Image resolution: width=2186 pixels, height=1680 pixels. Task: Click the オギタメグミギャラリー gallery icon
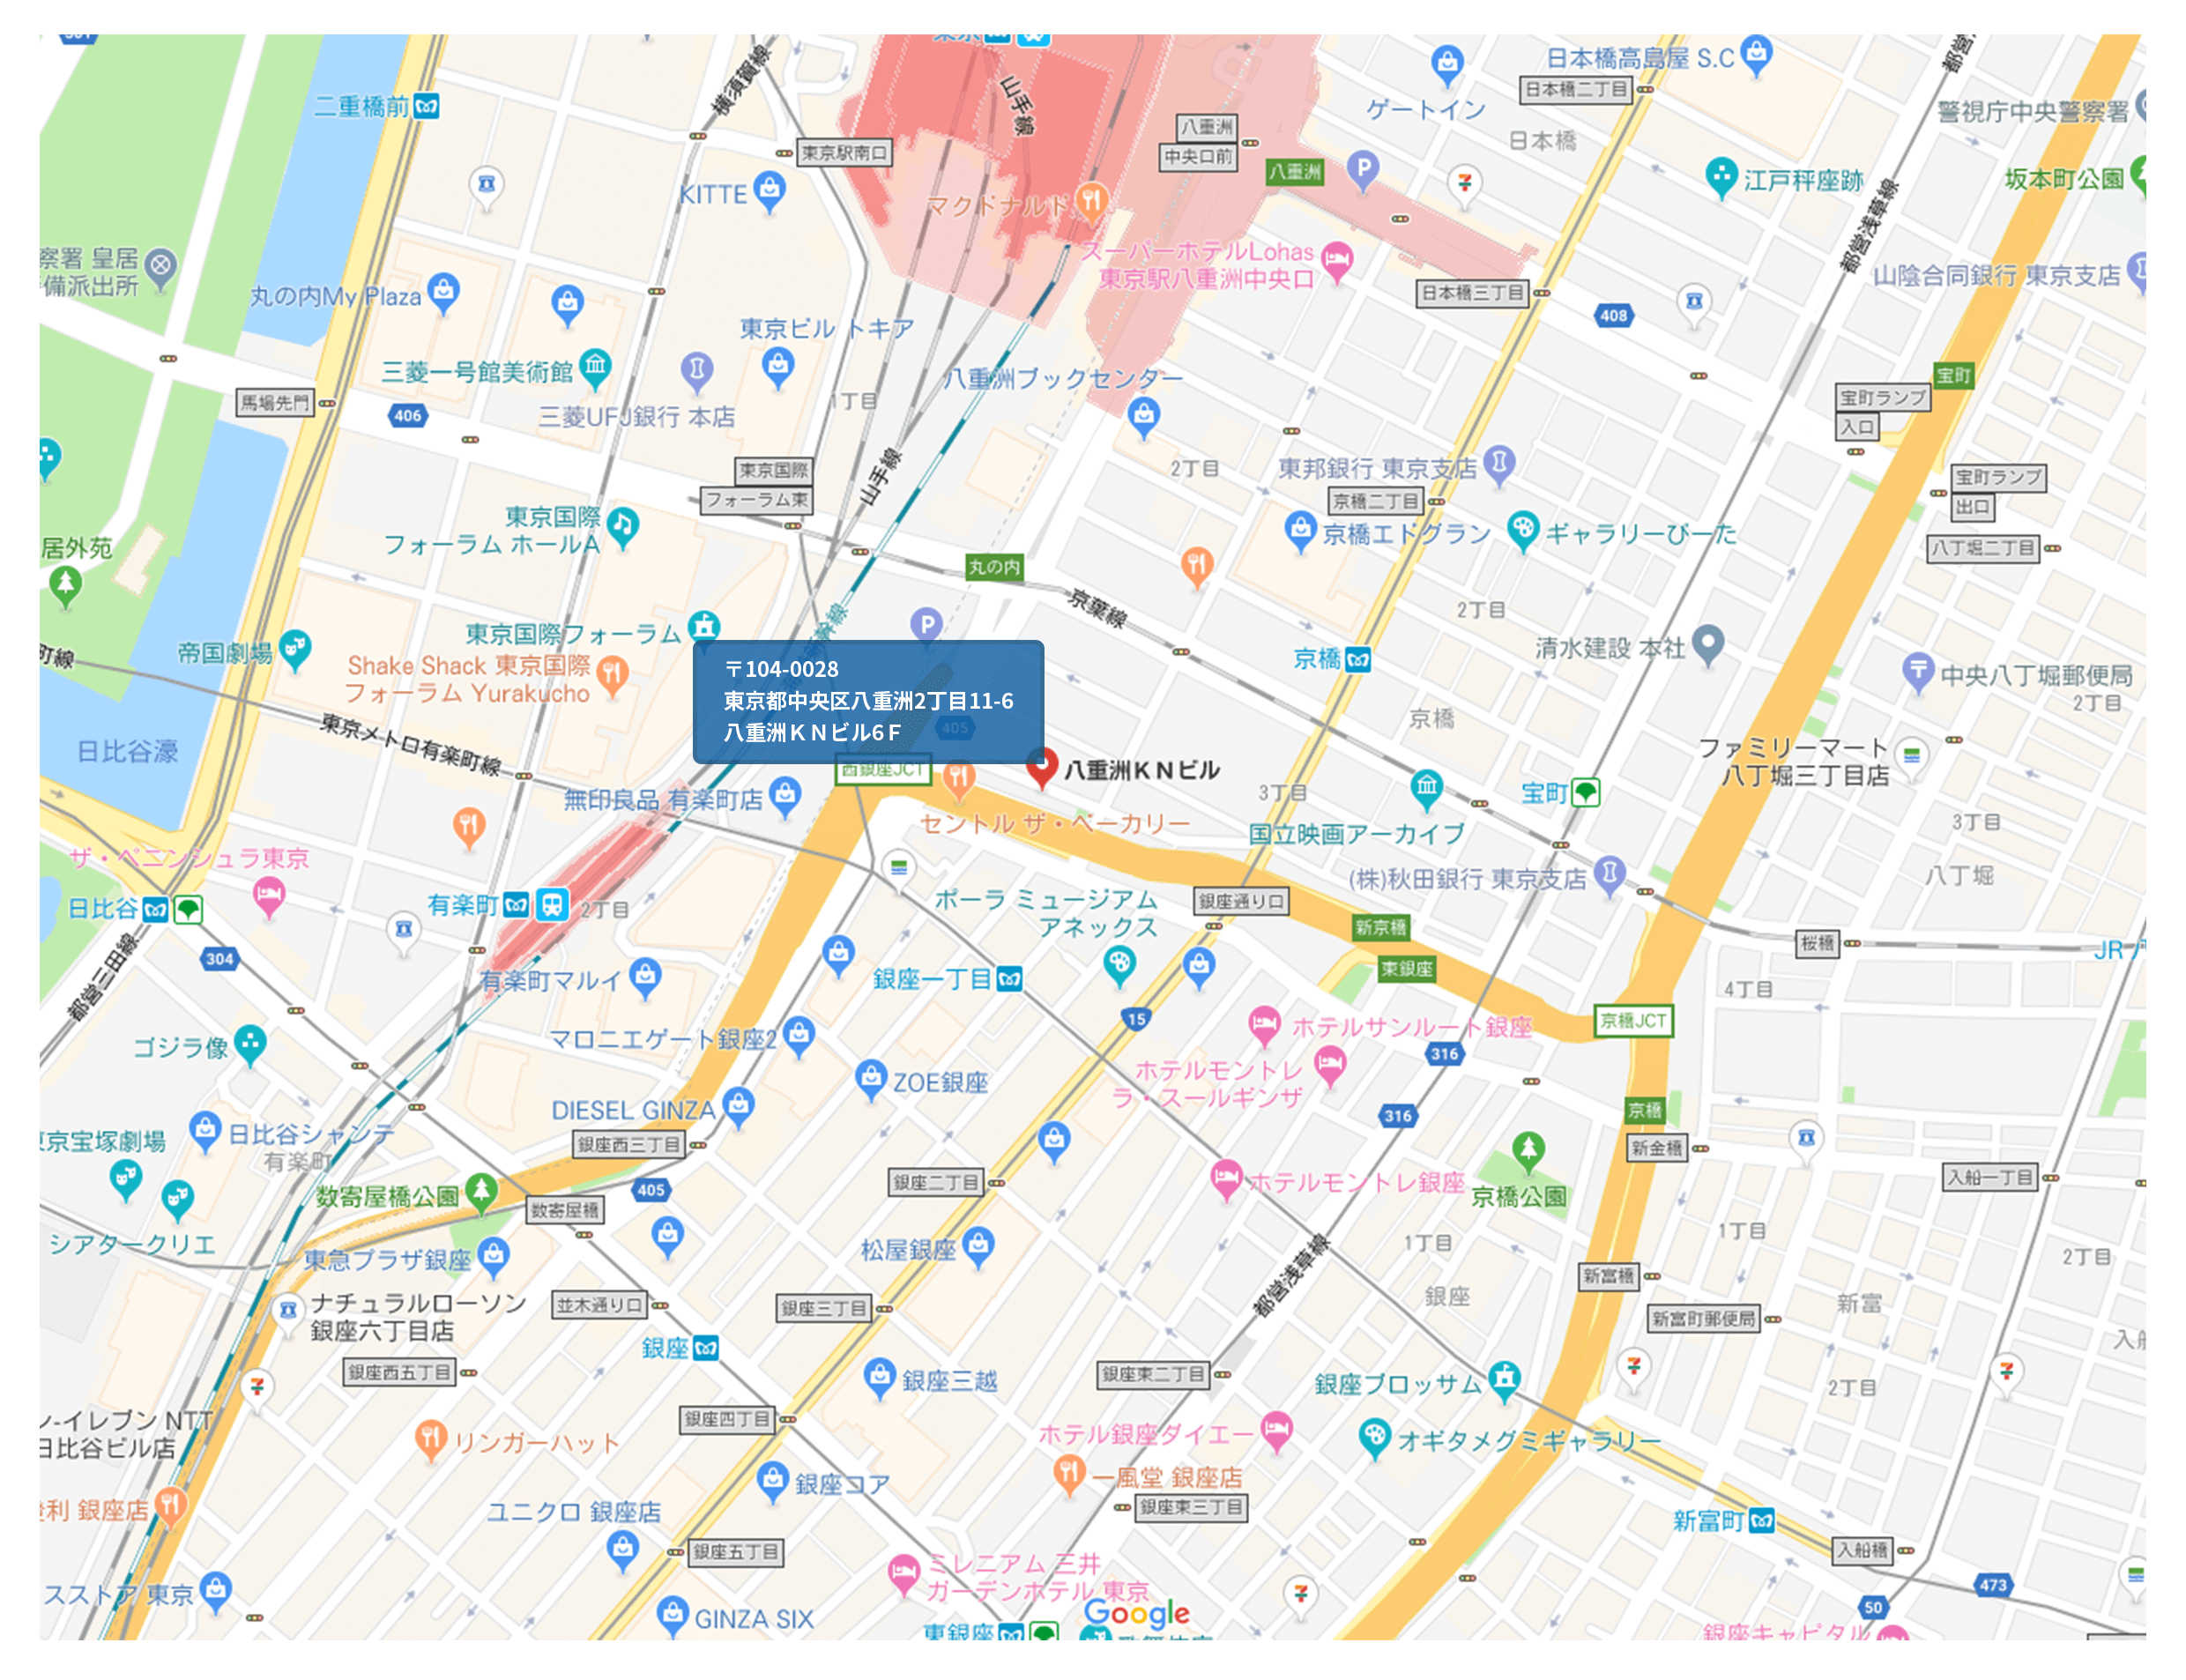(1375, 1438)
